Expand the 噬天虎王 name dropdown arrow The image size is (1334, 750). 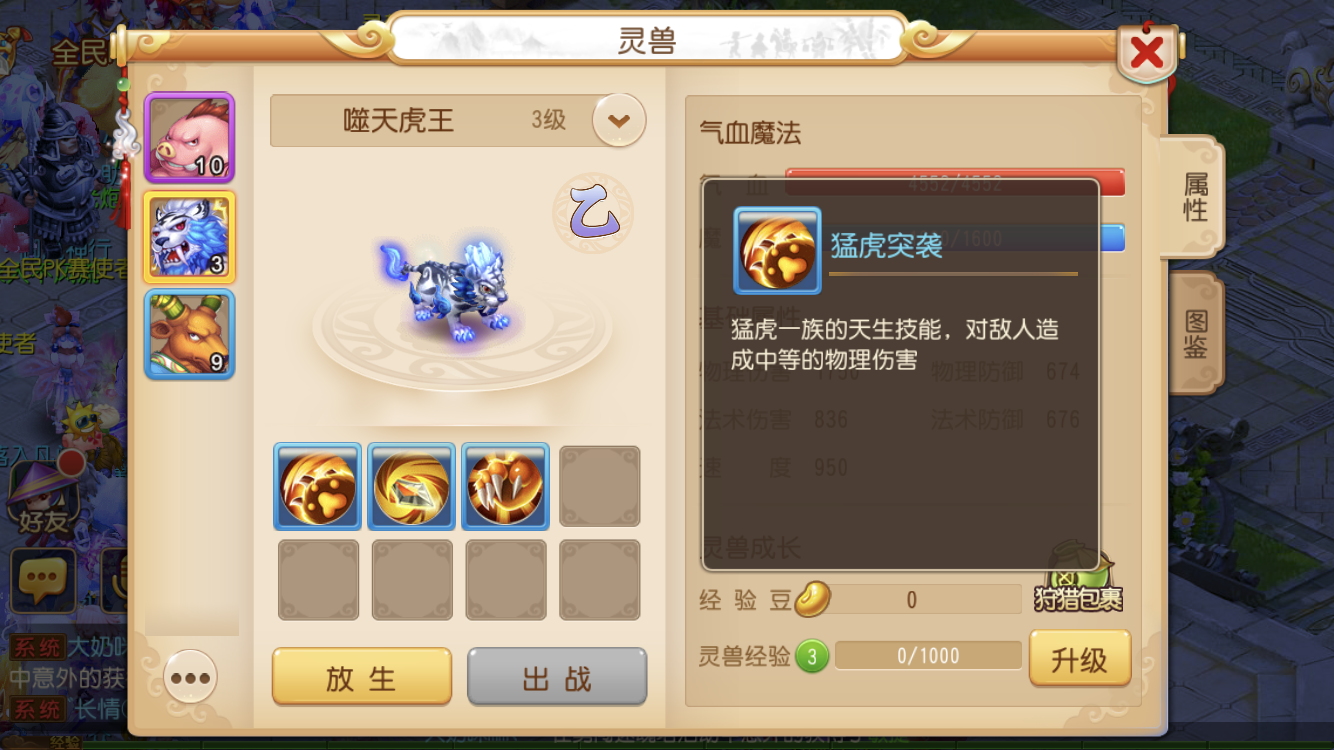tap(619, 121)
